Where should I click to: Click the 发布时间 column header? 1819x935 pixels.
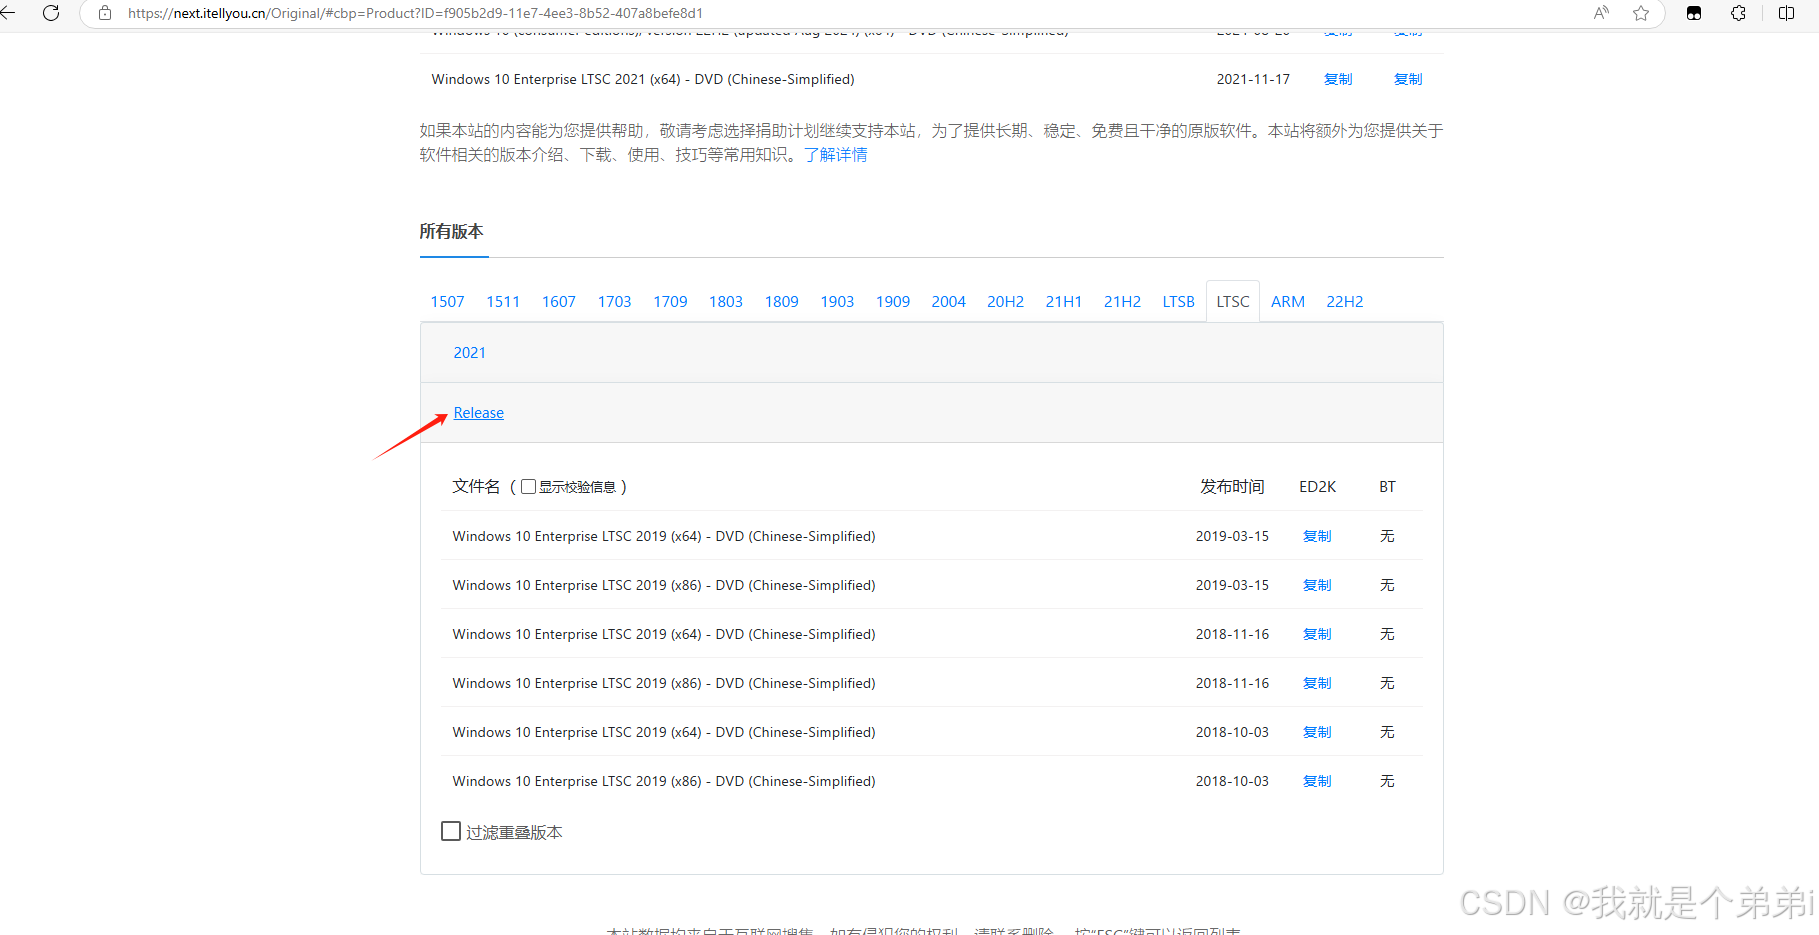[1232, 486]
